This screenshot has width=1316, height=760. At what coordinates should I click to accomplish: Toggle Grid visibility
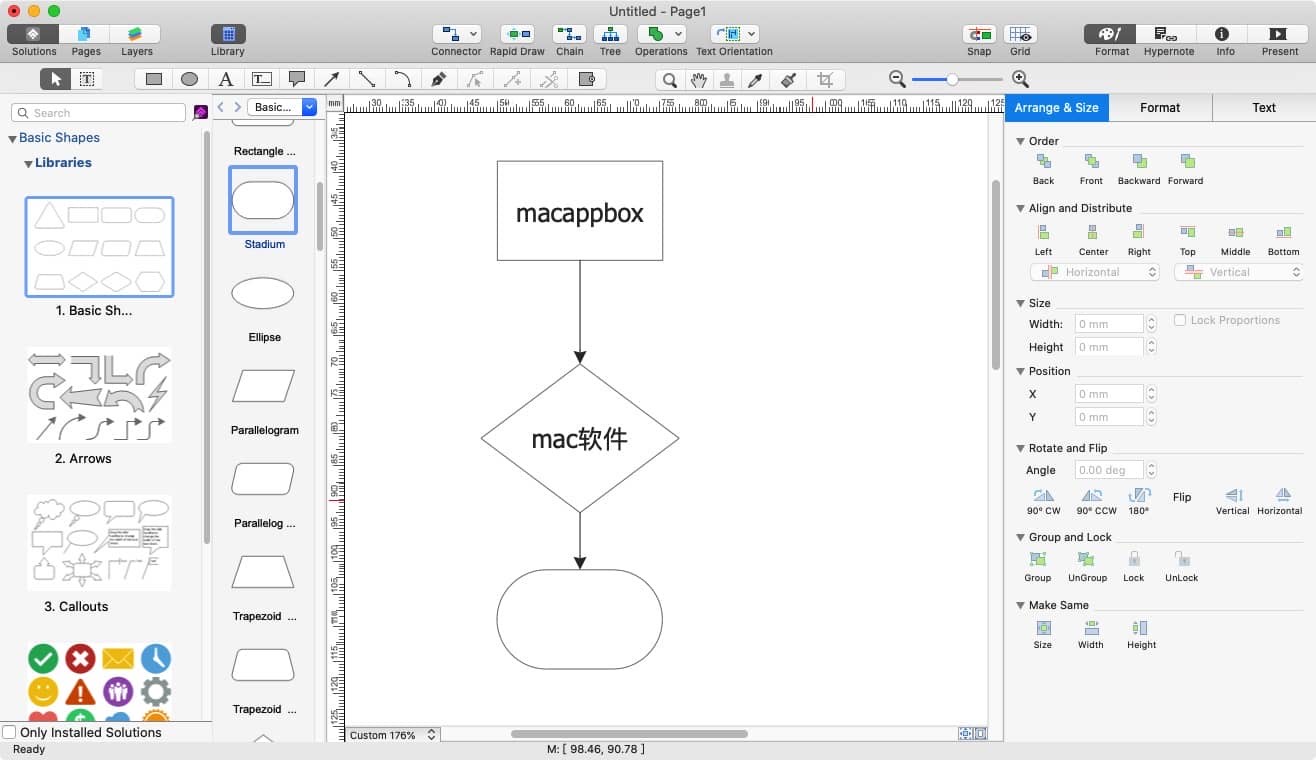(x=1020, y=34)
